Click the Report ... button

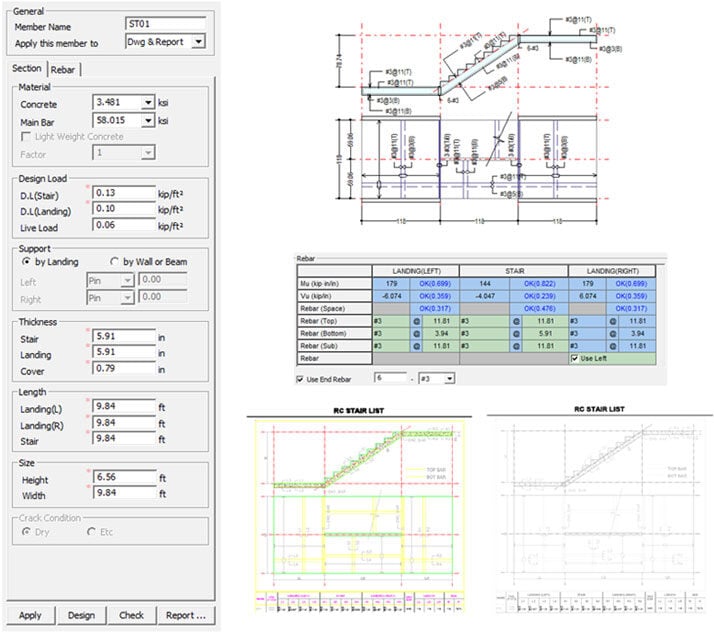(x=186, y=616)
